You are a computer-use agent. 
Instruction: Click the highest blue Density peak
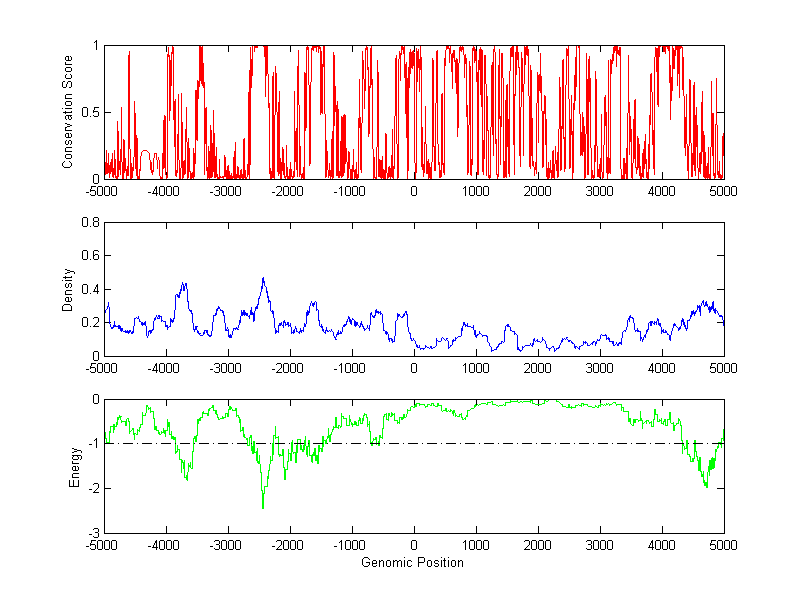coord(263,279)
